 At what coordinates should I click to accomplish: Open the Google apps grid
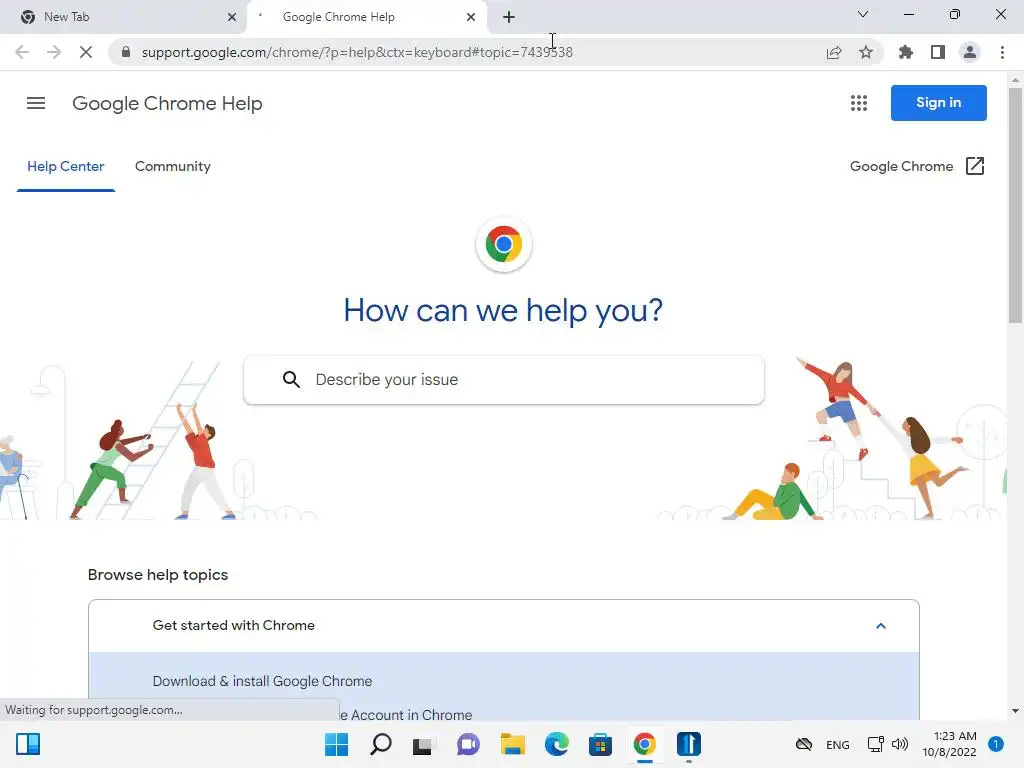(x=859, y=103)
